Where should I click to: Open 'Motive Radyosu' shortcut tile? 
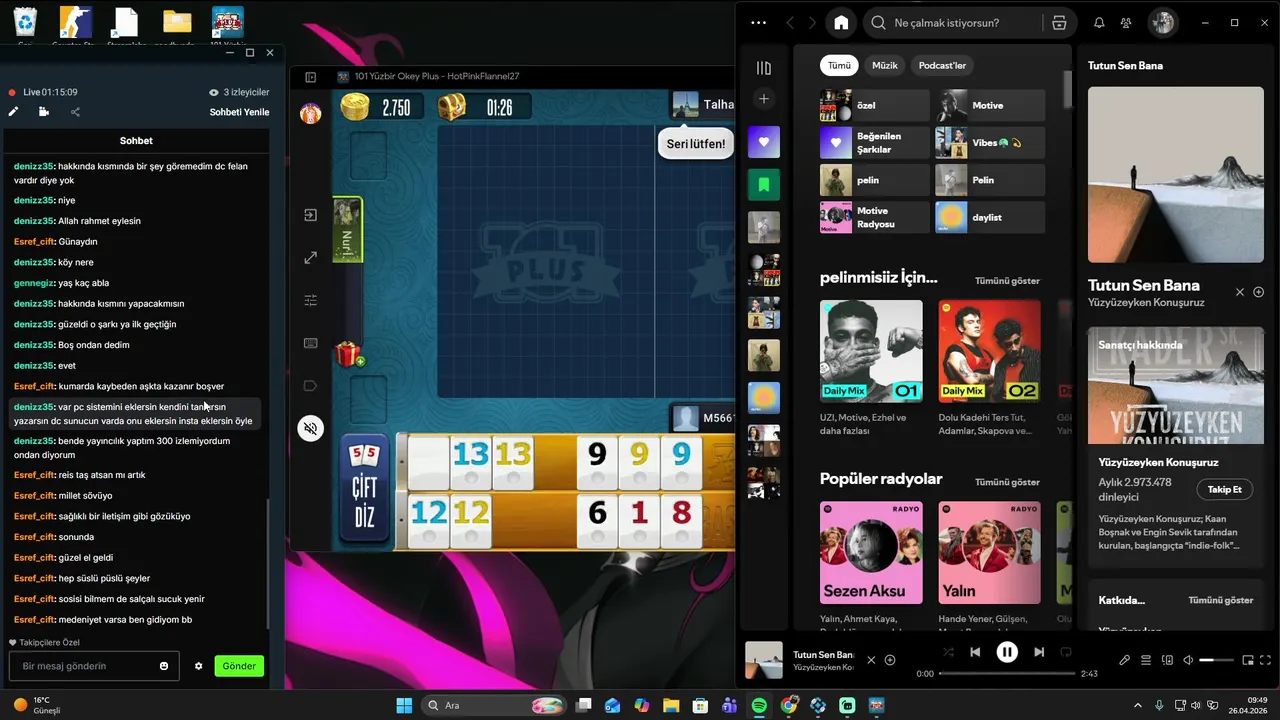[x=875, y=217]
